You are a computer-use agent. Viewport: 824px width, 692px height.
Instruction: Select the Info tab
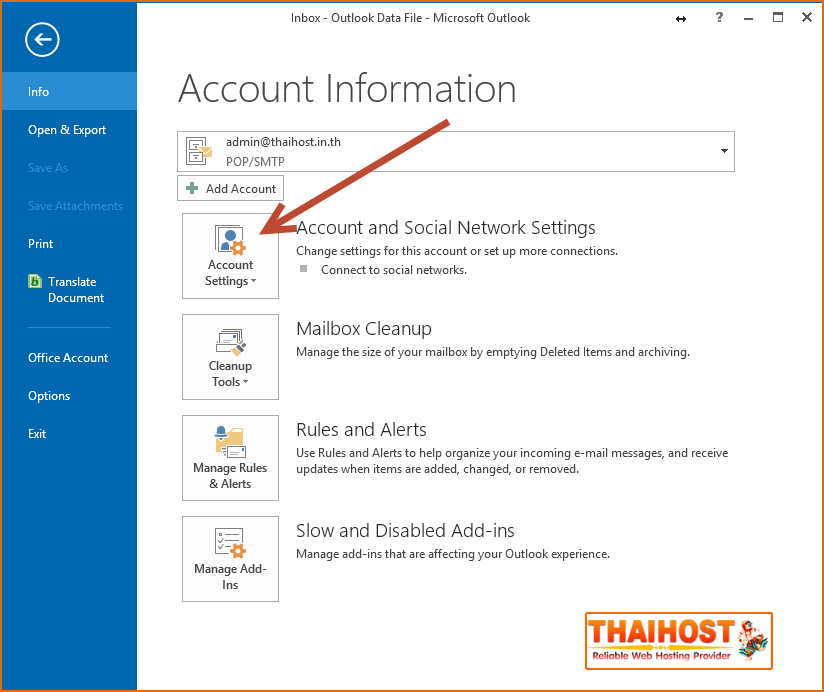69,91
